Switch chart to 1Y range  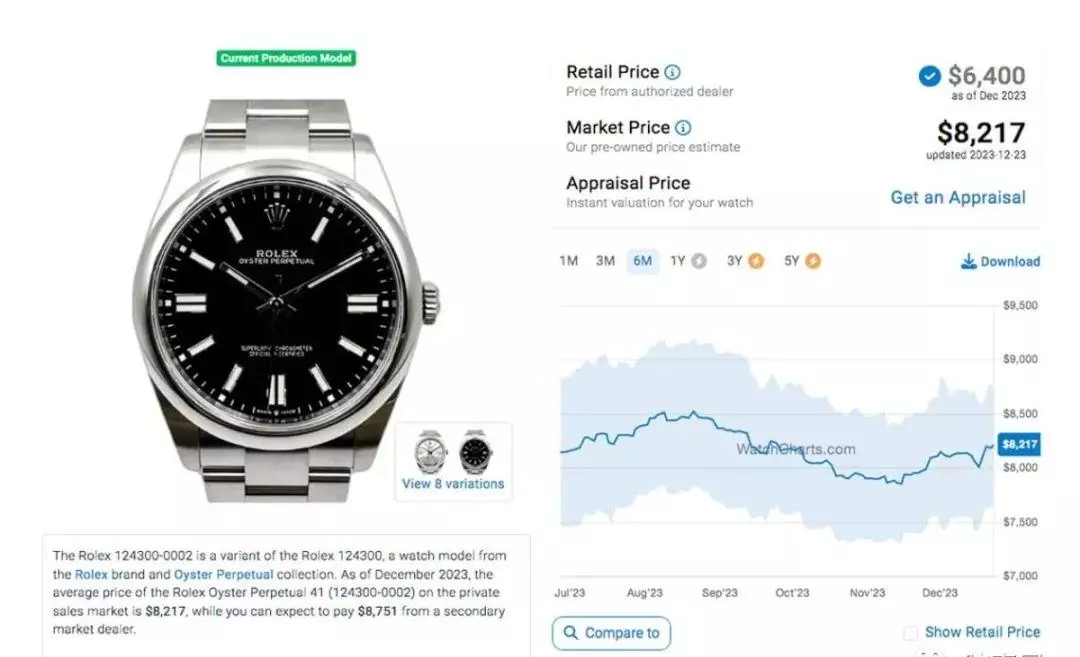pos(678,261)
